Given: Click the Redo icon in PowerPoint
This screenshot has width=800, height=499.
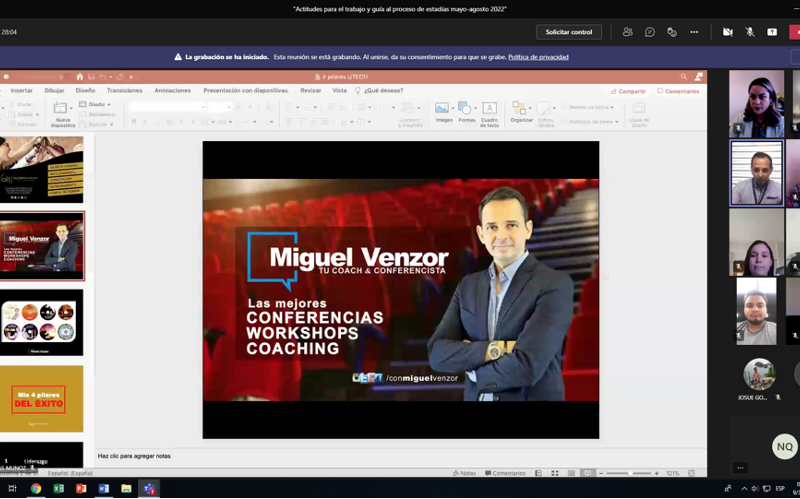Looking at the screenshot, I should pyautogui.click(x=119, y=77).
